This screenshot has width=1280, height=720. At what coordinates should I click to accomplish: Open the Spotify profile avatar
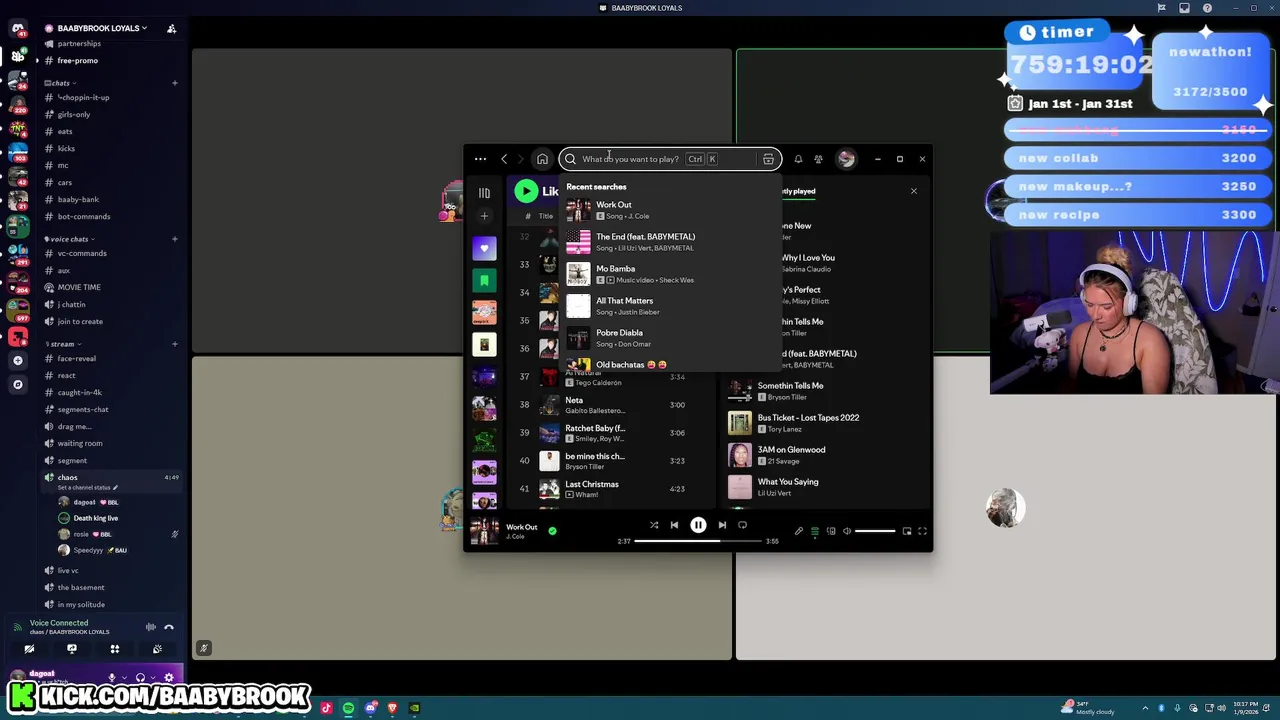coord(846,159)
